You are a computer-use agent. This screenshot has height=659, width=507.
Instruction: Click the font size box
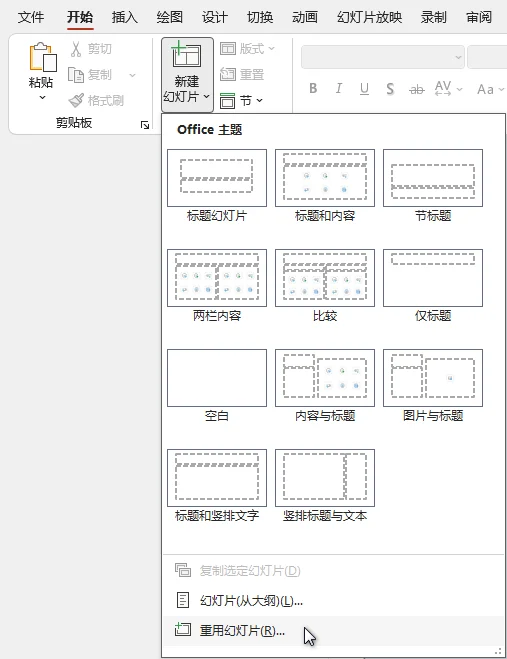(x=487, y=57)
